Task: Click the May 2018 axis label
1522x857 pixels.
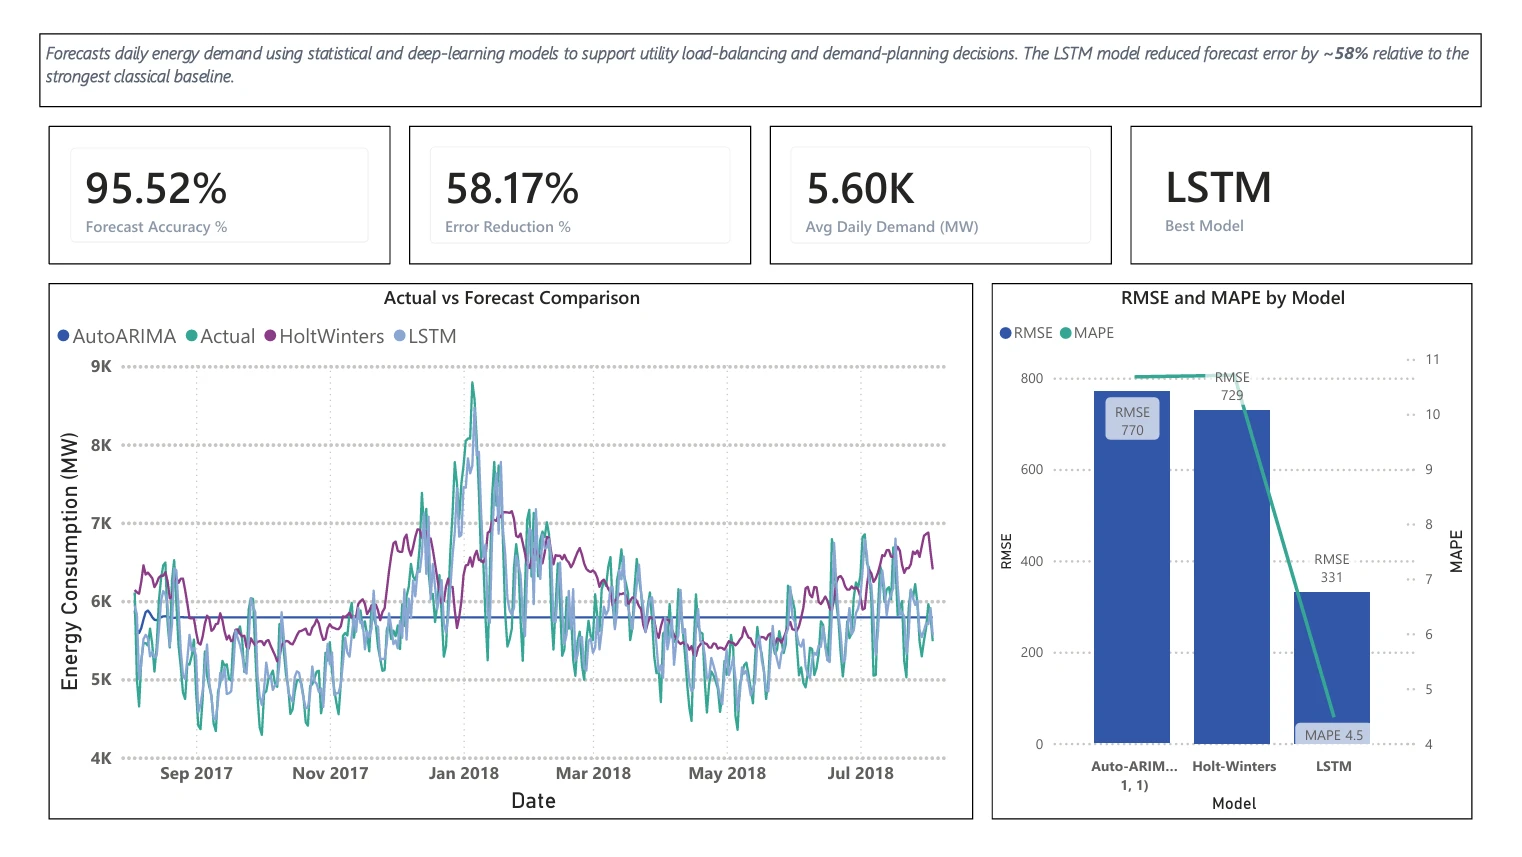Action: (x=727, y=773)
